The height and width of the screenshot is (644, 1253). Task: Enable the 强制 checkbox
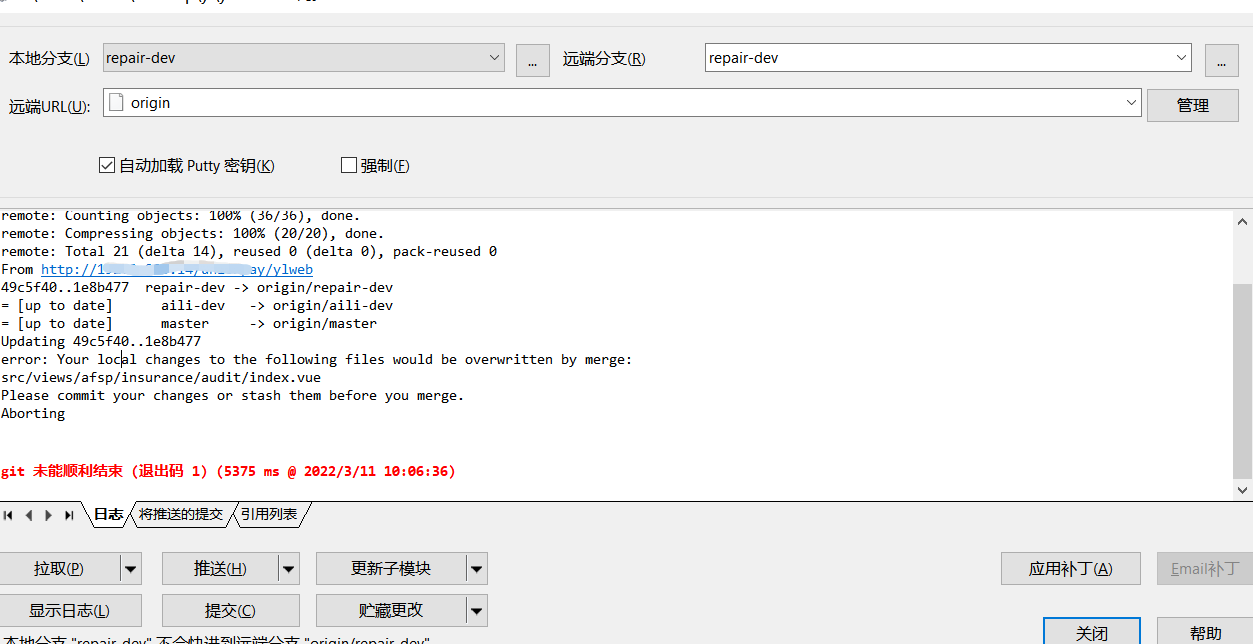point(349,165)
